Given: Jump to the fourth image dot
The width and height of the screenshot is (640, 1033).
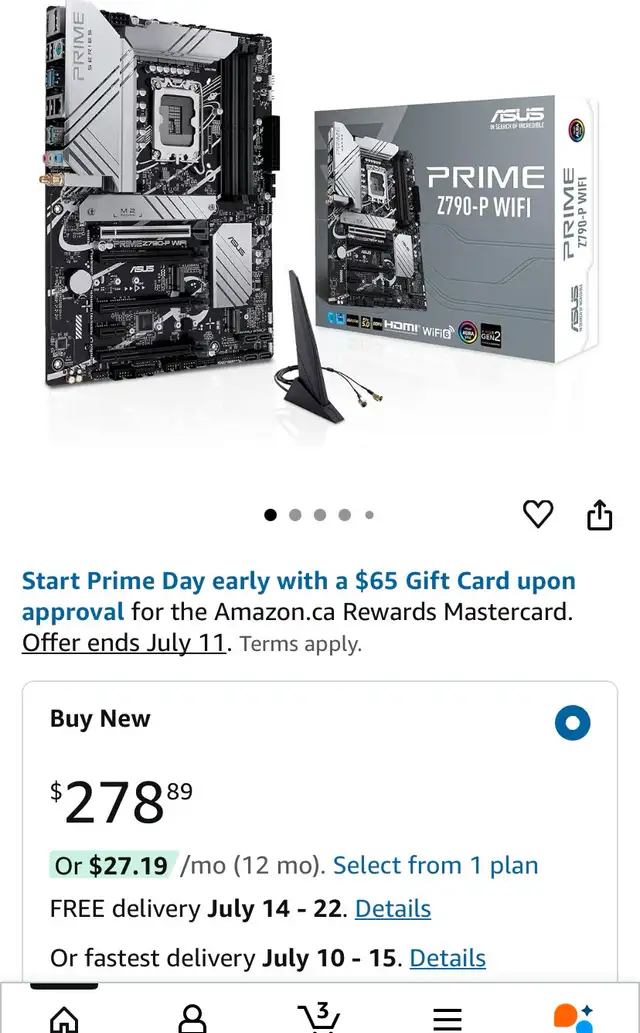Looking at the screenshot, I should (x=345, y=515).
